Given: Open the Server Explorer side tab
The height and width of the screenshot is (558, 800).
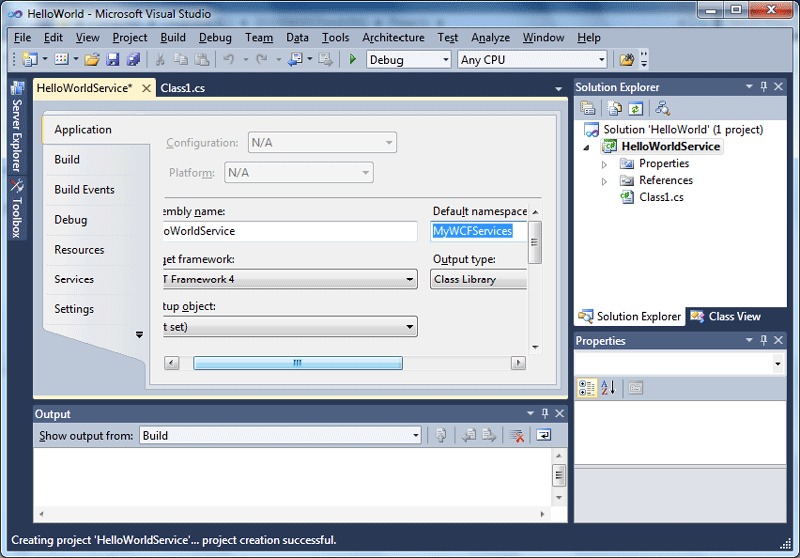Looking at the screenshot, I should pos(17,126).
